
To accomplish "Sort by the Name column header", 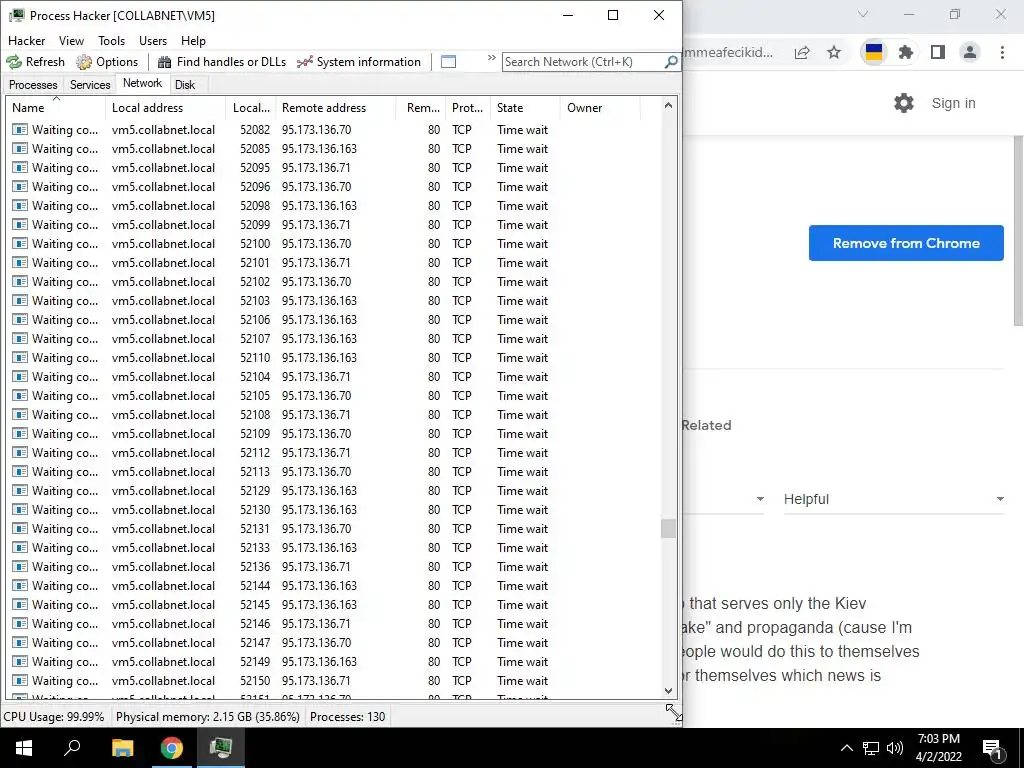I will pyautogui.click(x=56, y=108).
